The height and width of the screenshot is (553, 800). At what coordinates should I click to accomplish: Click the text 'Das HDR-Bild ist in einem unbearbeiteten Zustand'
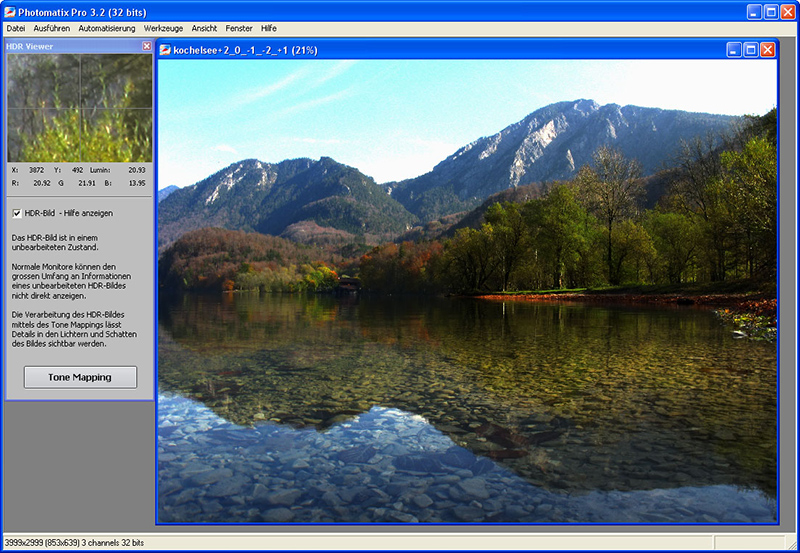tap(55, 242)
